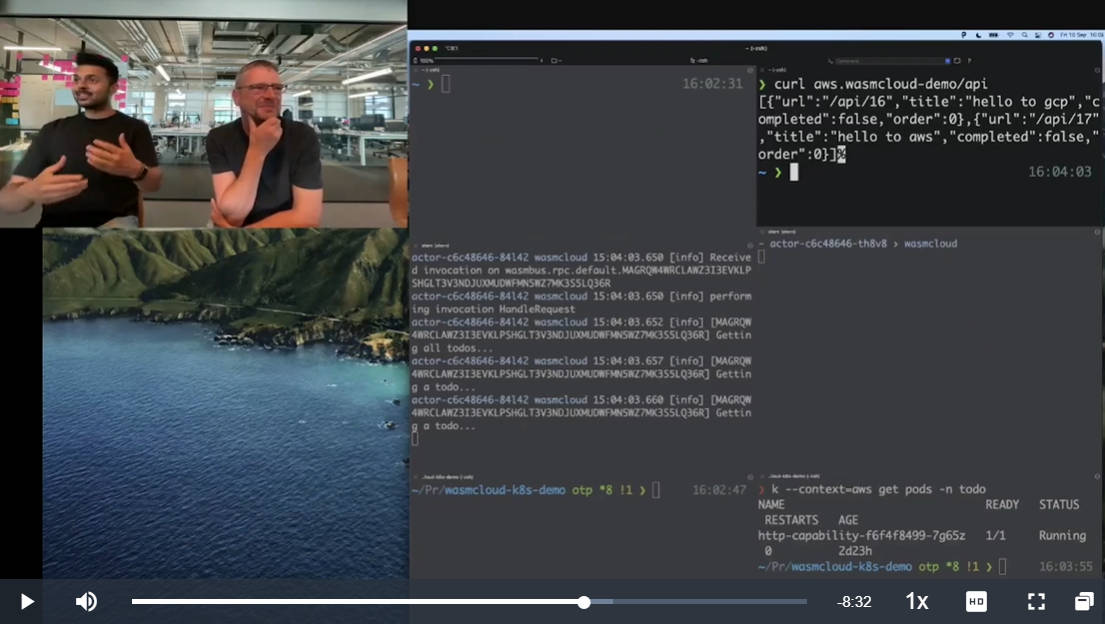Click the Do Not Disturb moon icon
The width and height of the screenshot is (1105, 624).
(978, 35)
